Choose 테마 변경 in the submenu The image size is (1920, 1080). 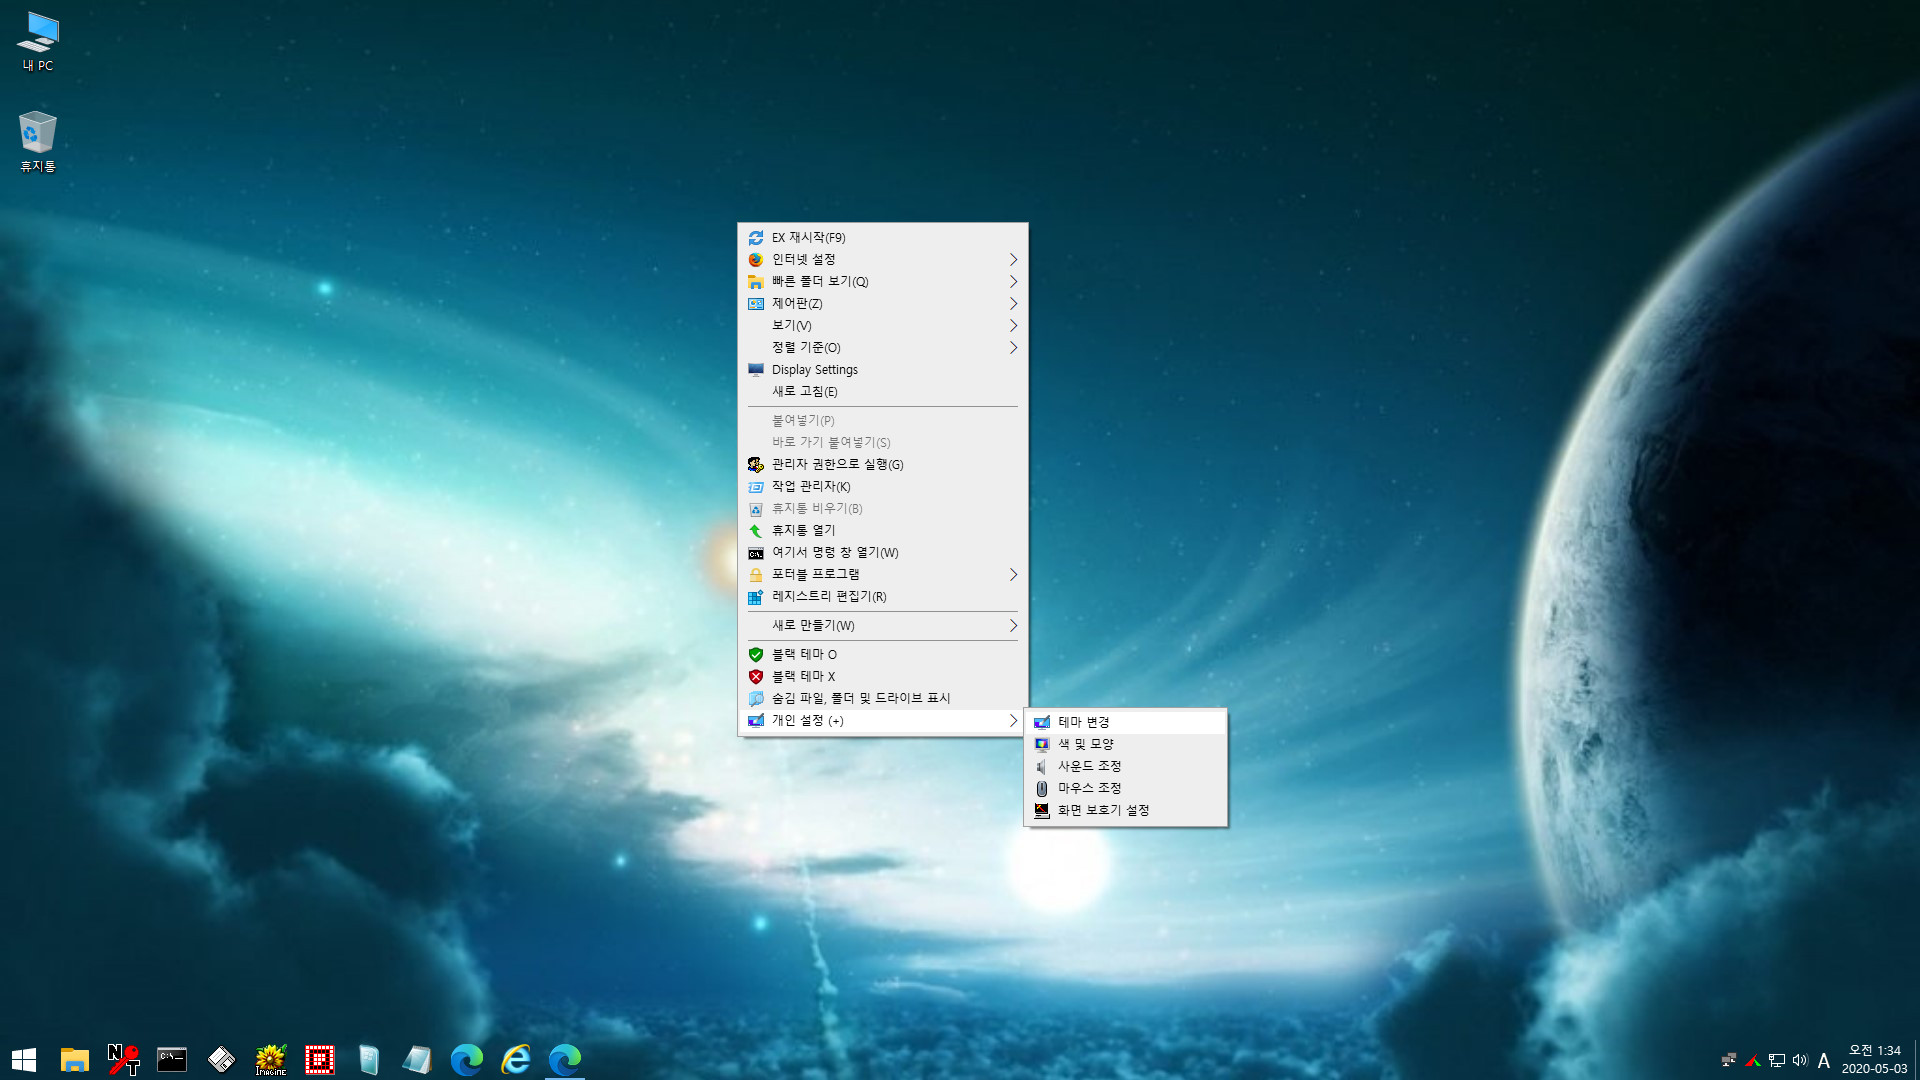pyautogui.click(x=1126, y=722)
